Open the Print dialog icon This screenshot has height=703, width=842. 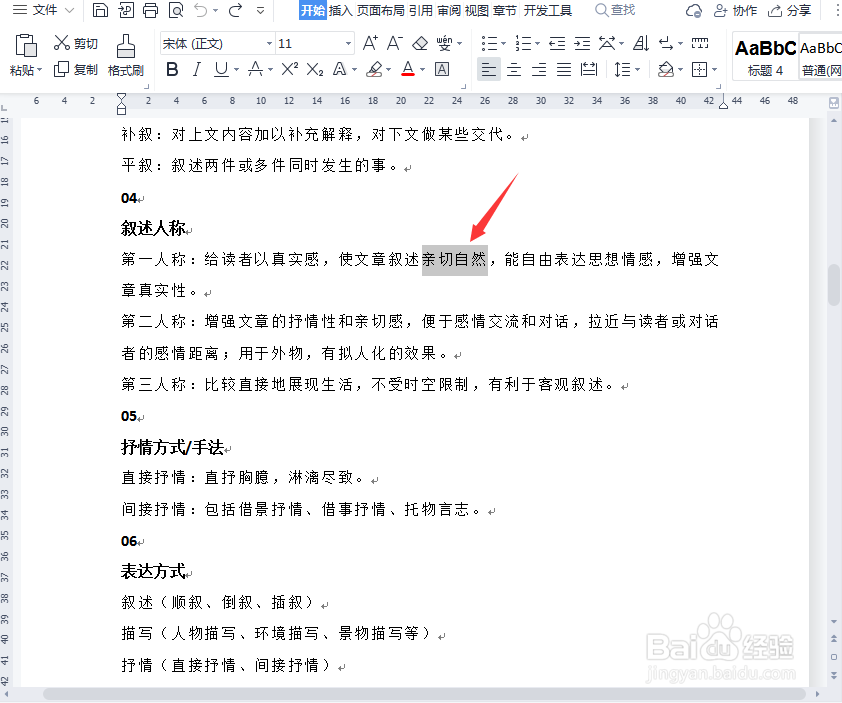pyautogui.click(x=150, y=11)
